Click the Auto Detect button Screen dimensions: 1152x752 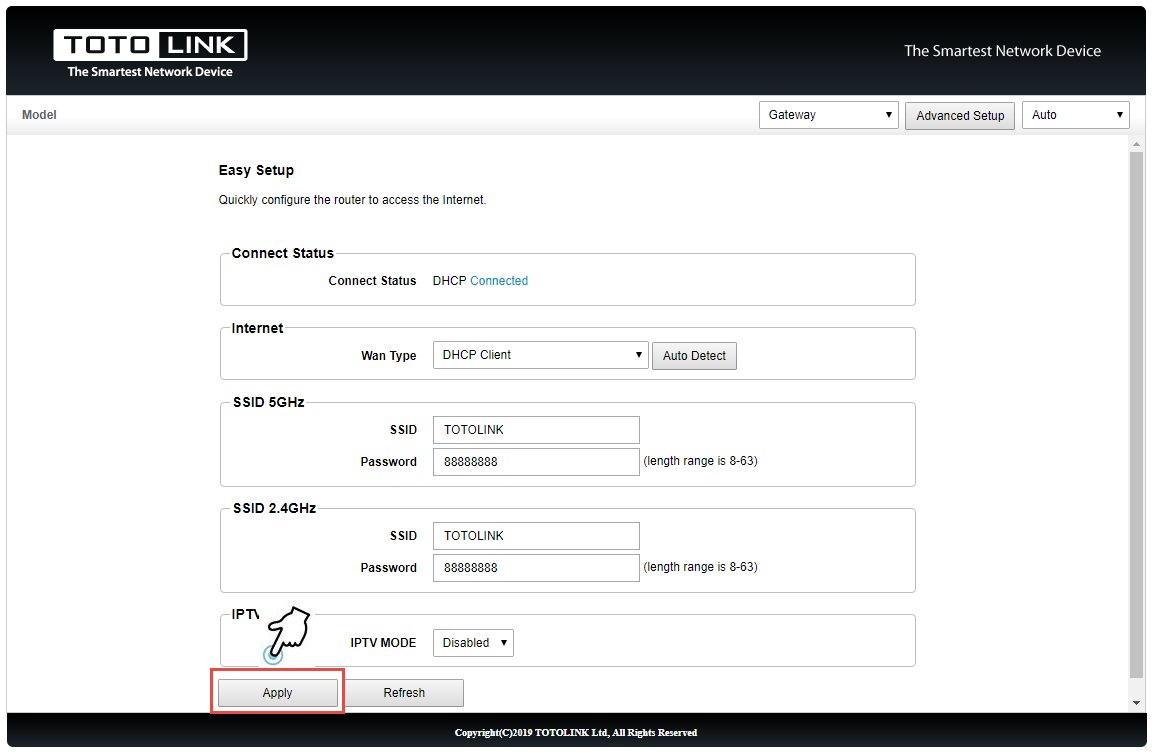(694, 356)
